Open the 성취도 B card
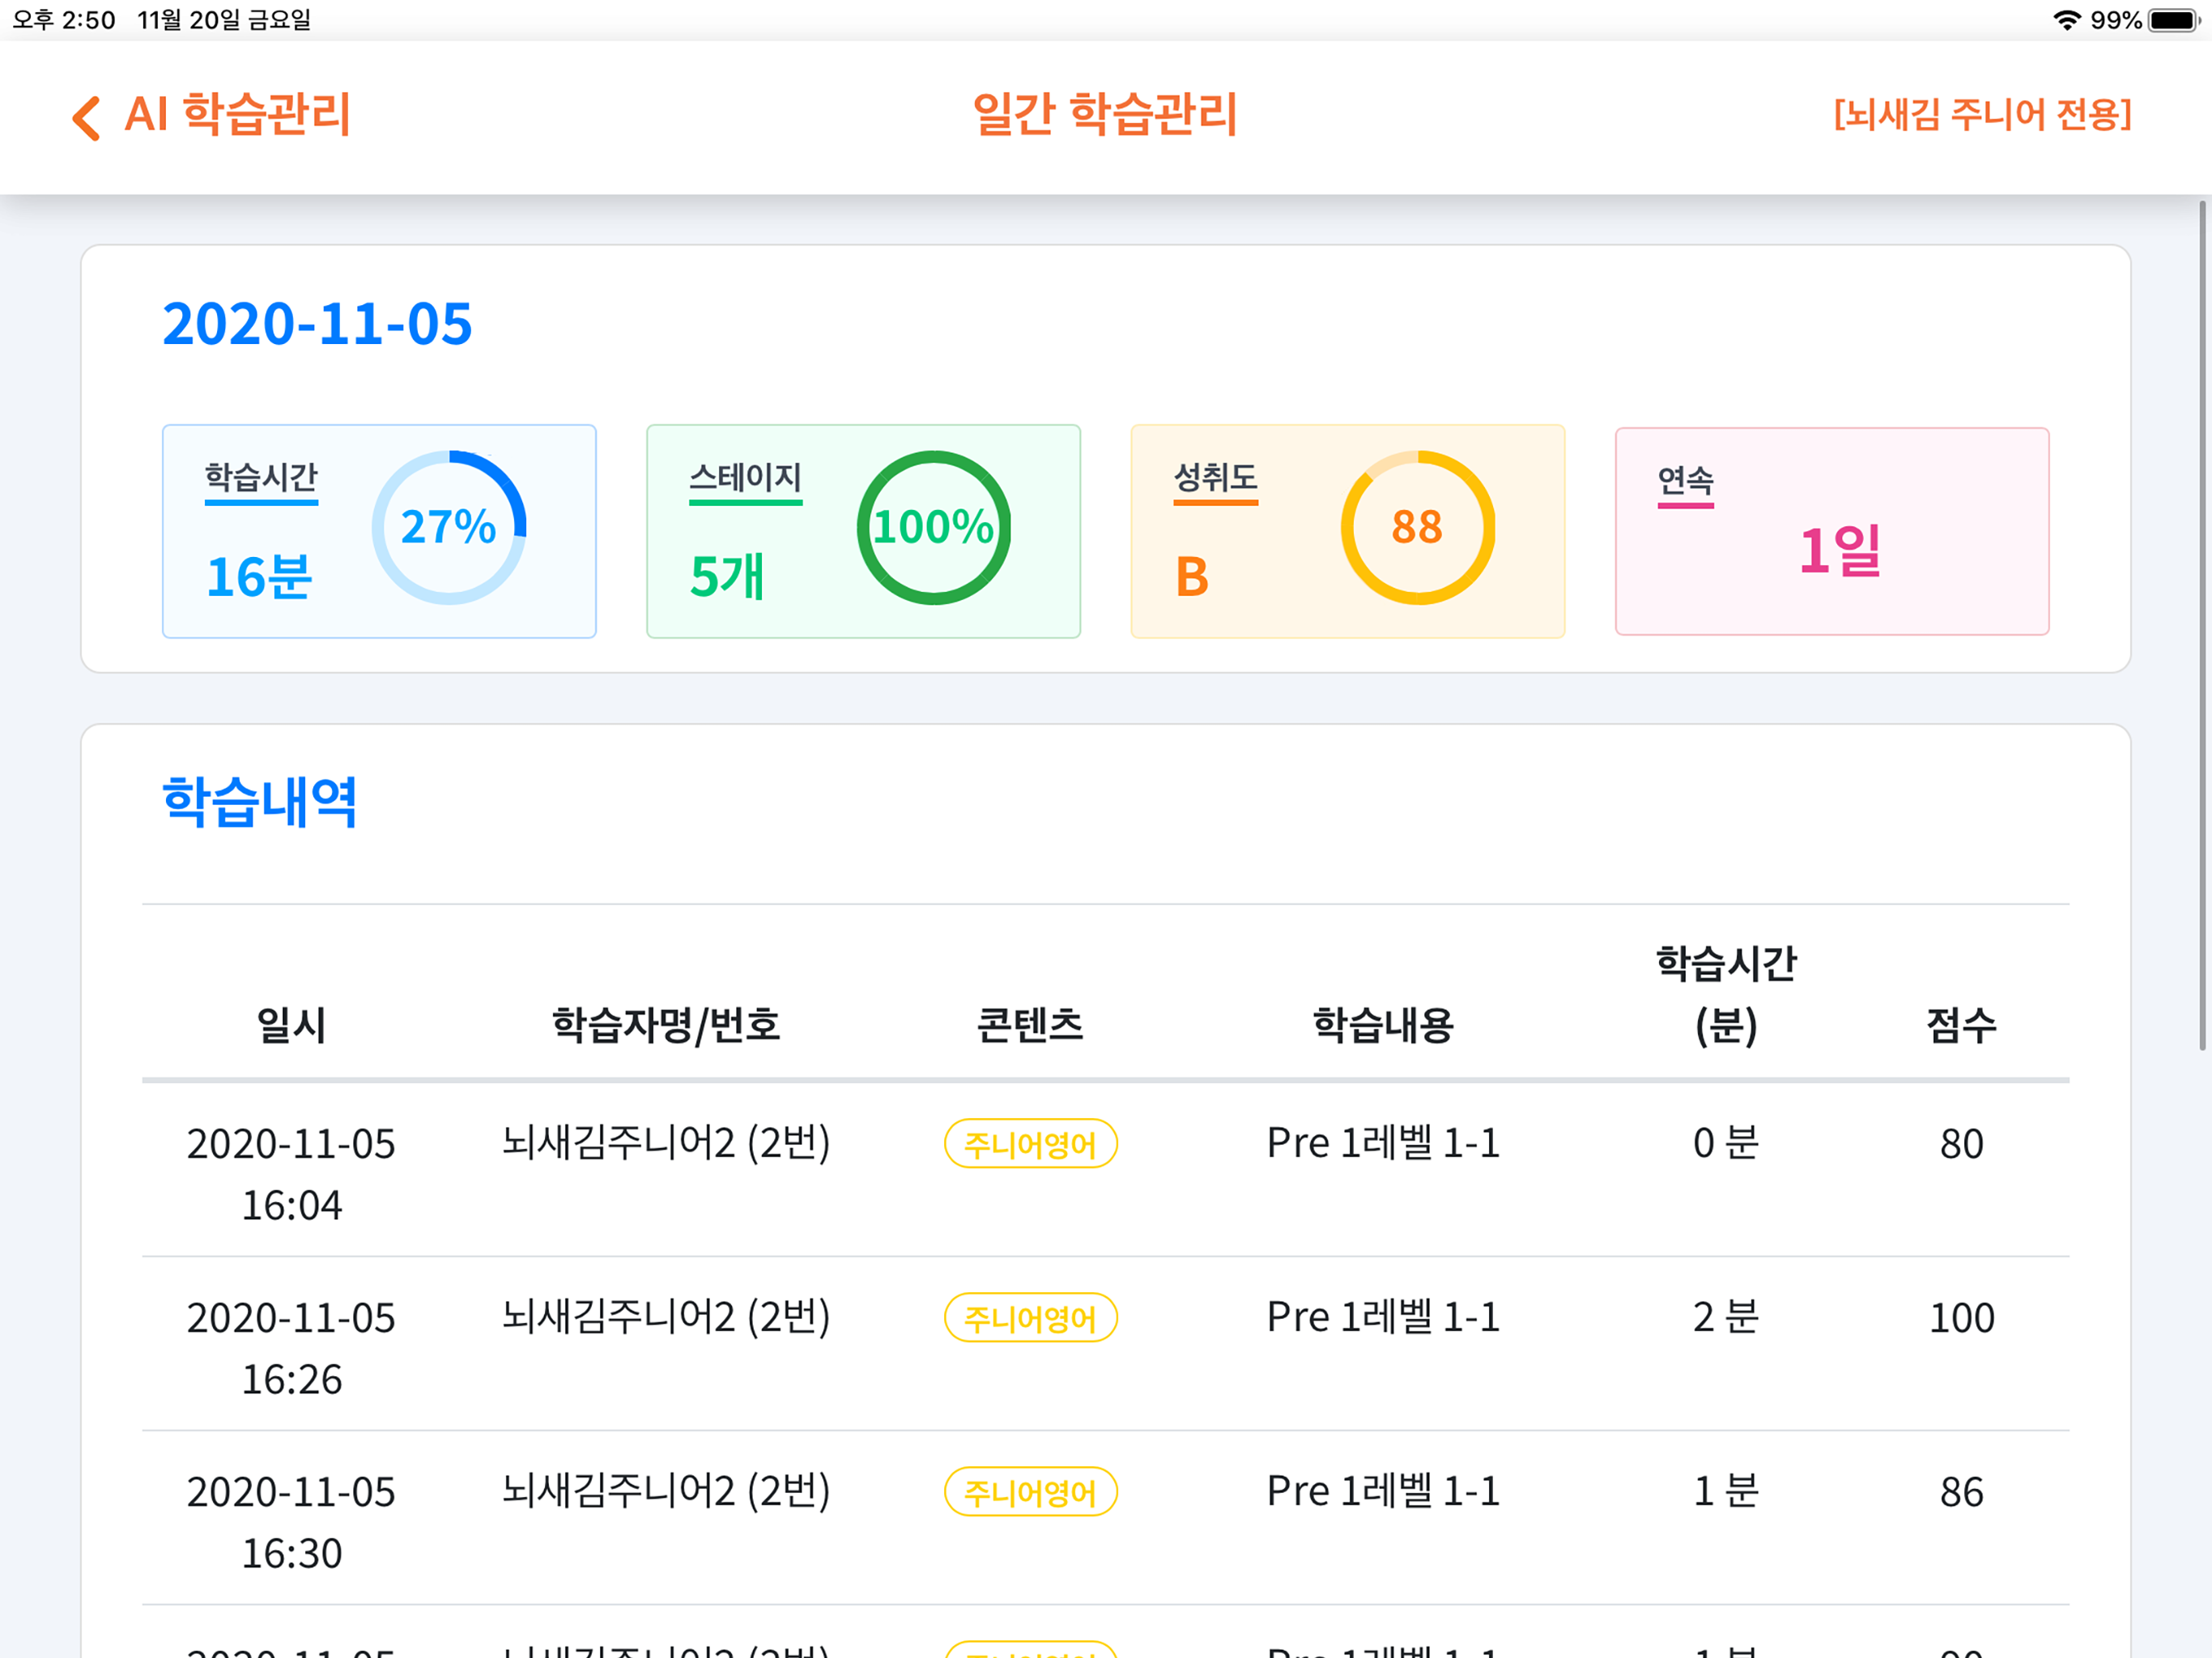This screenshot has width=2212, height=1658. [1347, 531]
